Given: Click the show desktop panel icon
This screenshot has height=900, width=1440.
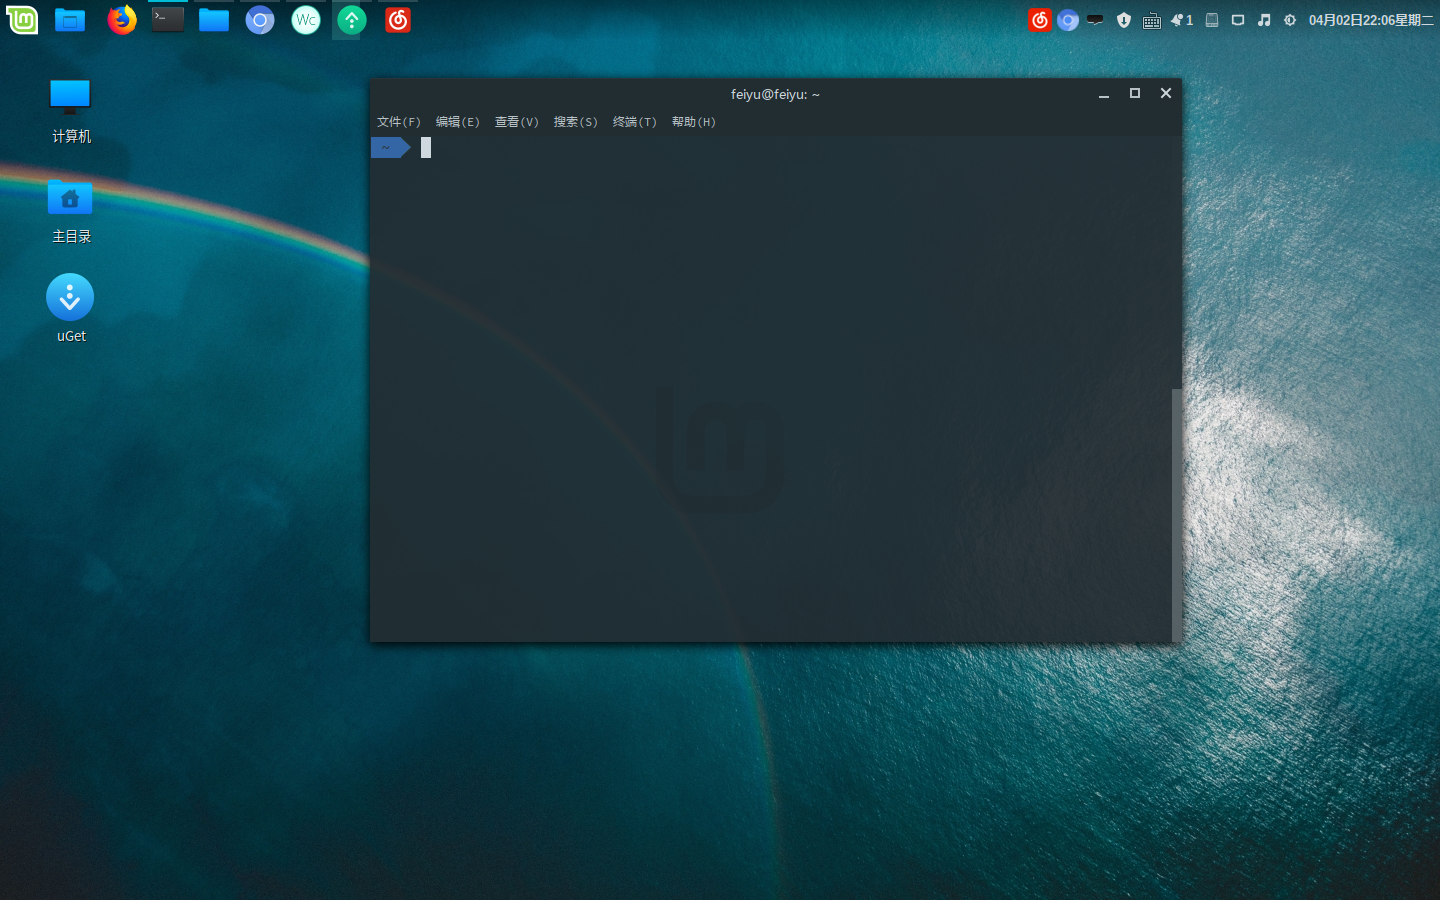Looking at the screenshot, I should 70,19.
